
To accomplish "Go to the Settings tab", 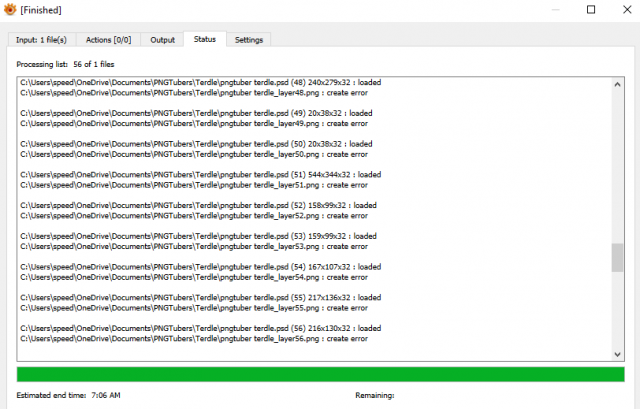I will tap(249, 40).
